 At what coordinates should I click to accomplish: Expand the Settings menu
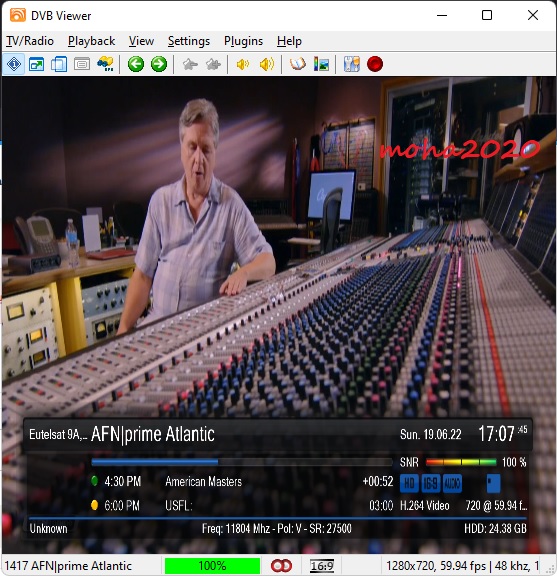tap(189, 41)
